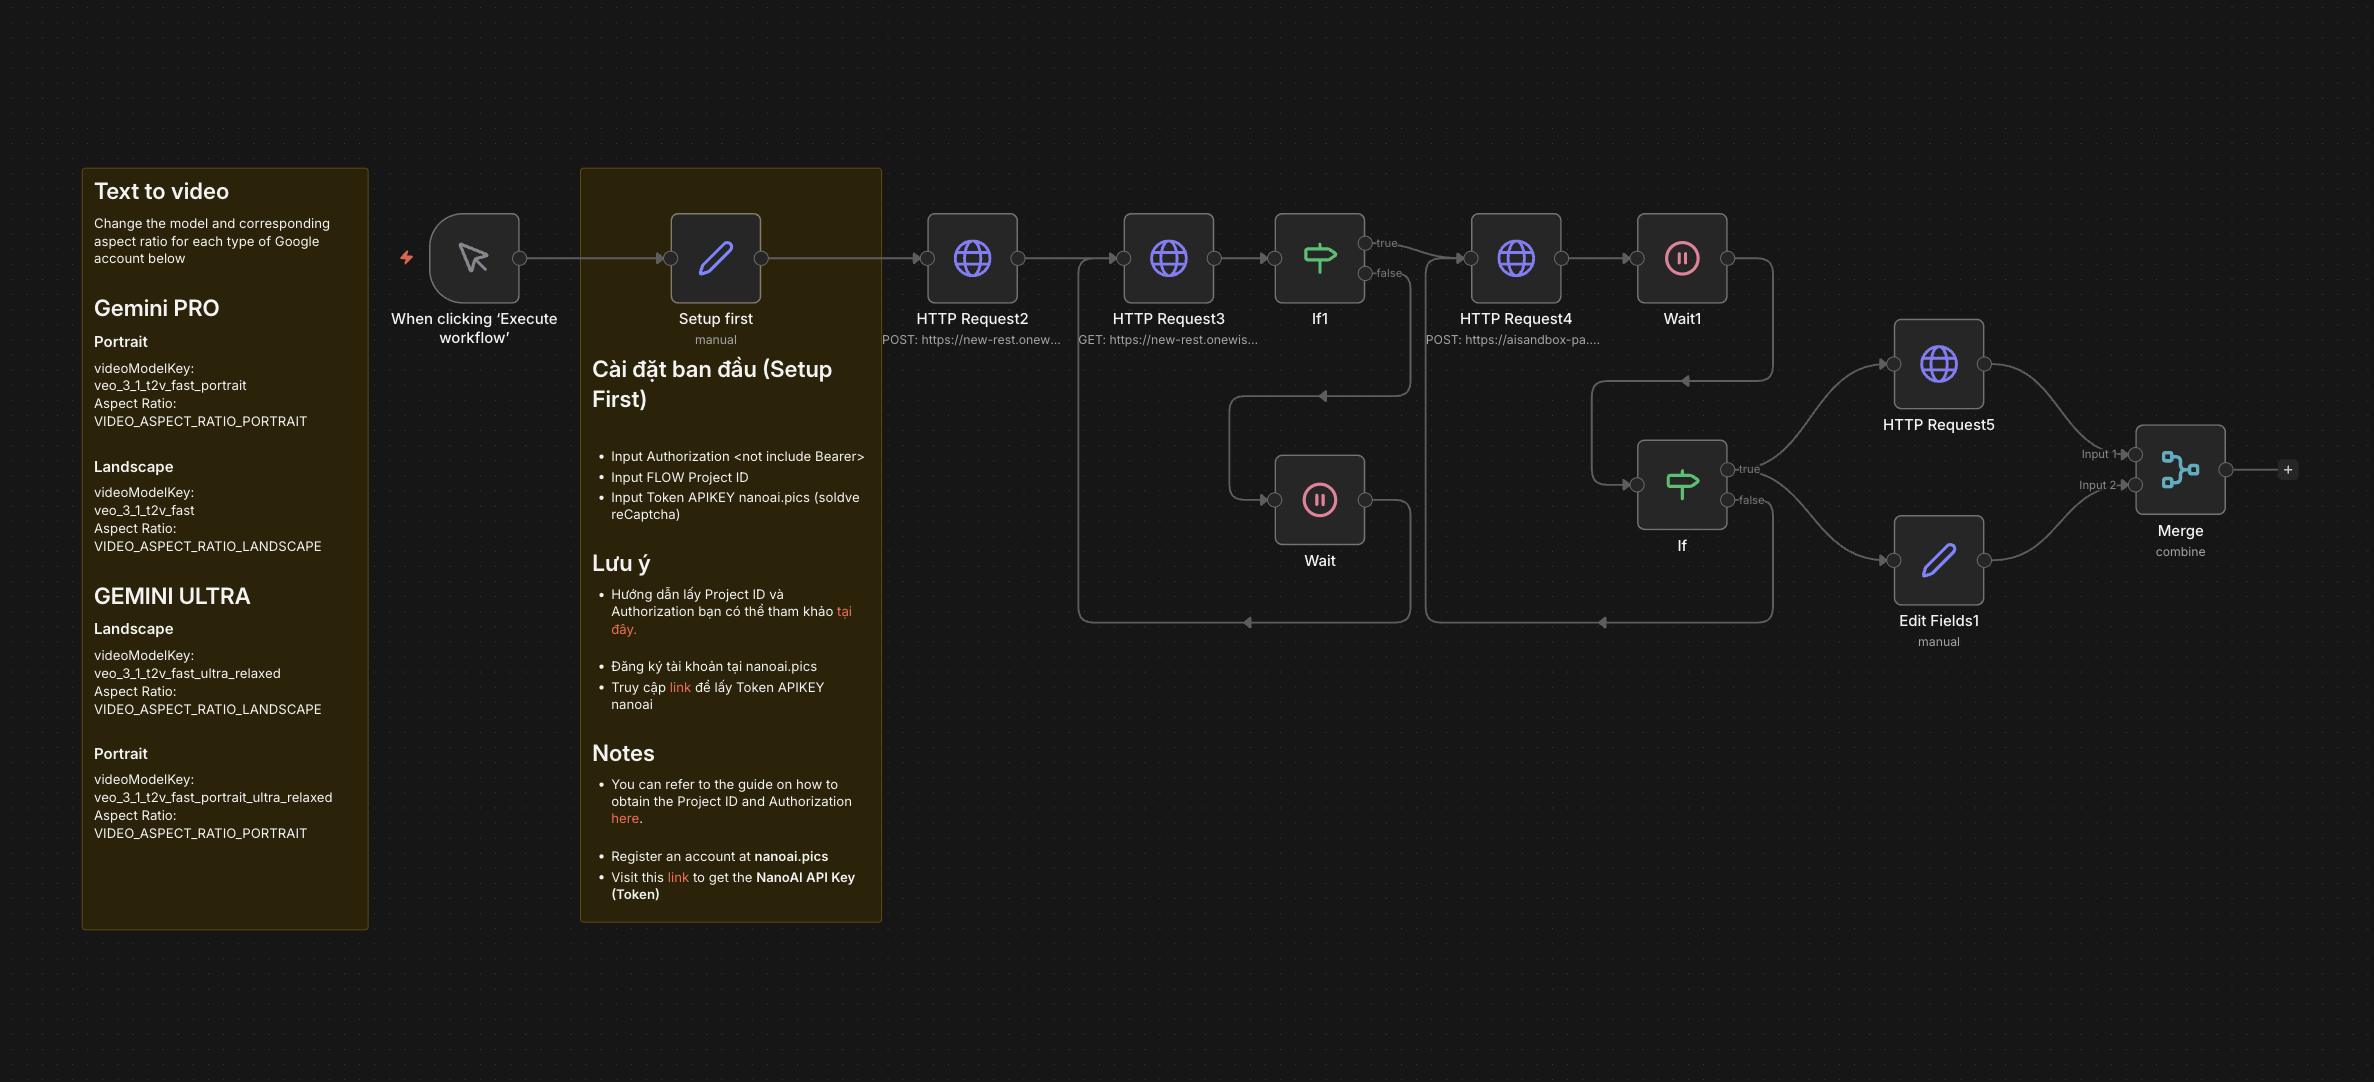The height and width of the screenshot is (1082, 2374).
Task: Click the manual trigger cursor node icon
Action: tap(474, 258)
